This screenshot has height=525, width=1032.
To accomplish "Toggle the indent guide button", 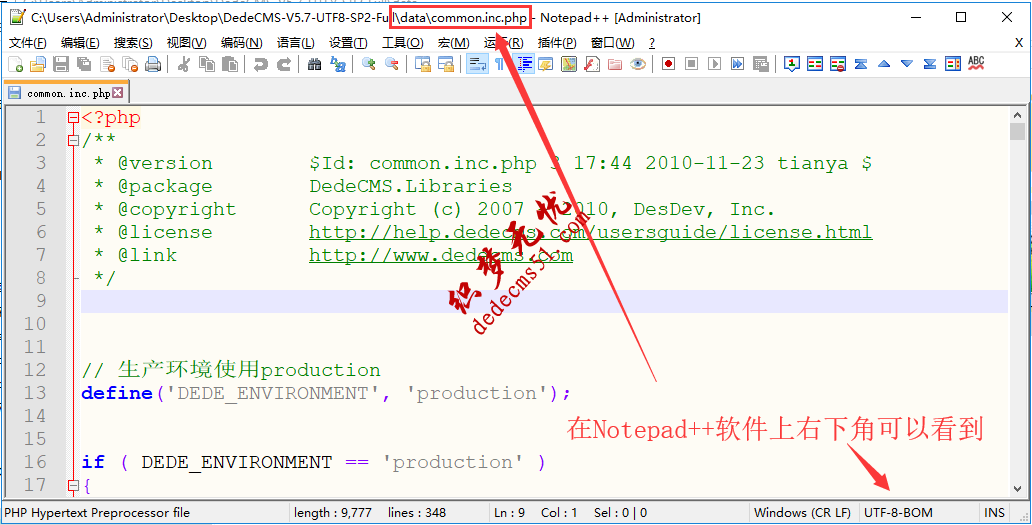I will pos(523,64).
